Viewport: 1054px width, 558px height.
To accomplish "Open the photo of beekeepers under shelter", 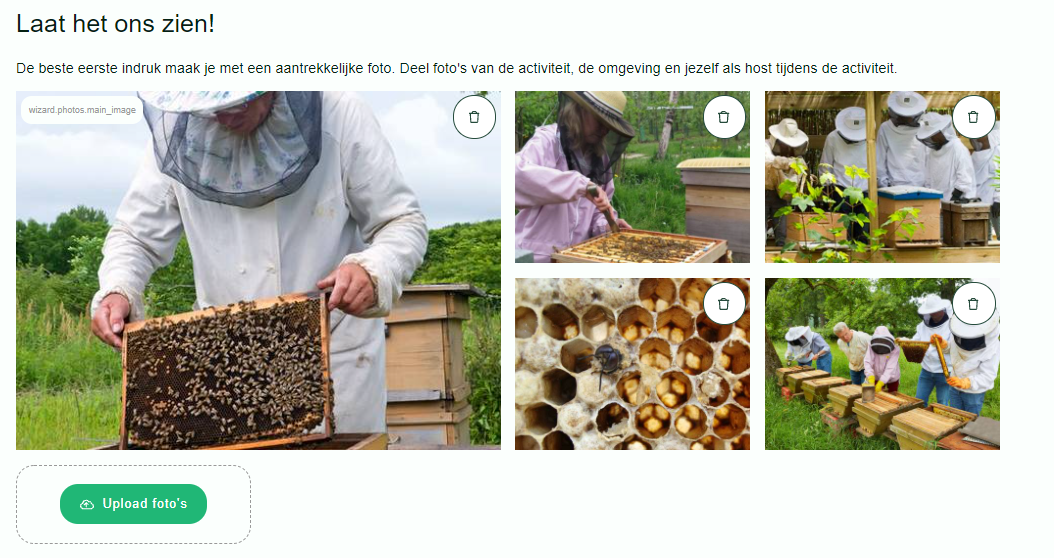I will [882, 177].
